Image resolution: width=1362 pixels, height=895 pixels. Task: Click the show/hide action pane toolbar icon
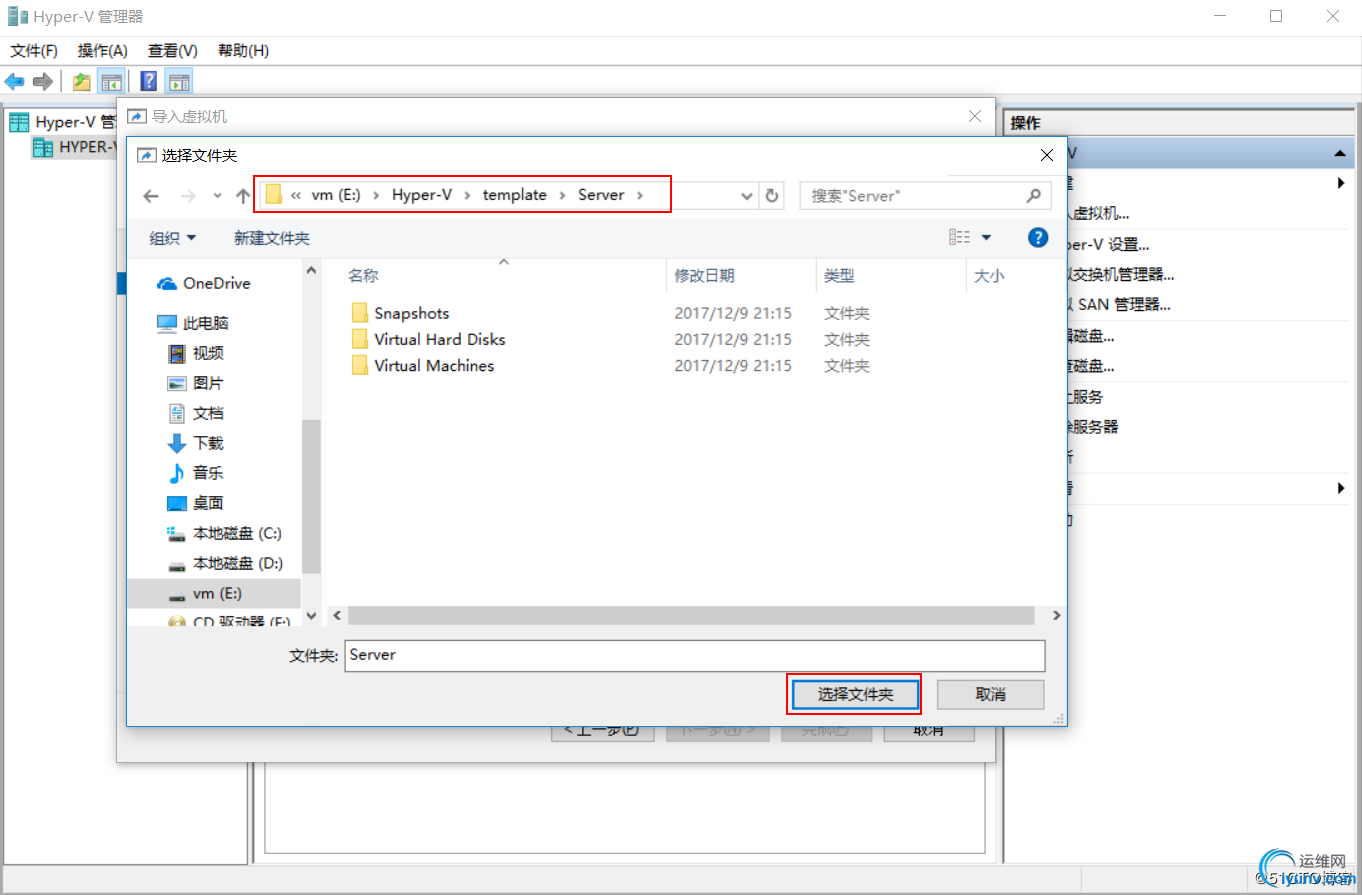[x=178, y=82]
